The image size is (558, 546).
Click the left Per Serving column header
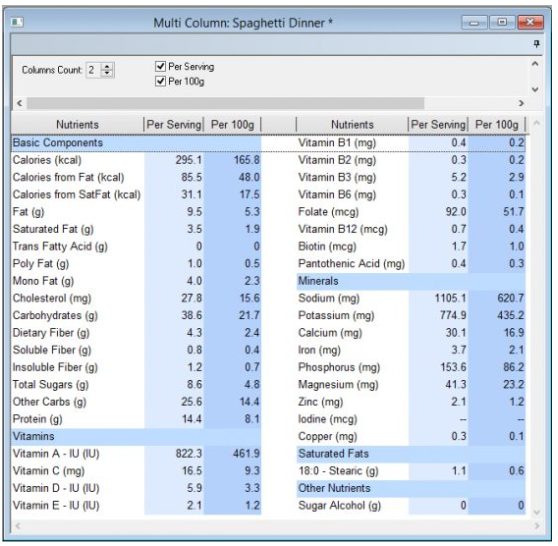tap(174, 125)
